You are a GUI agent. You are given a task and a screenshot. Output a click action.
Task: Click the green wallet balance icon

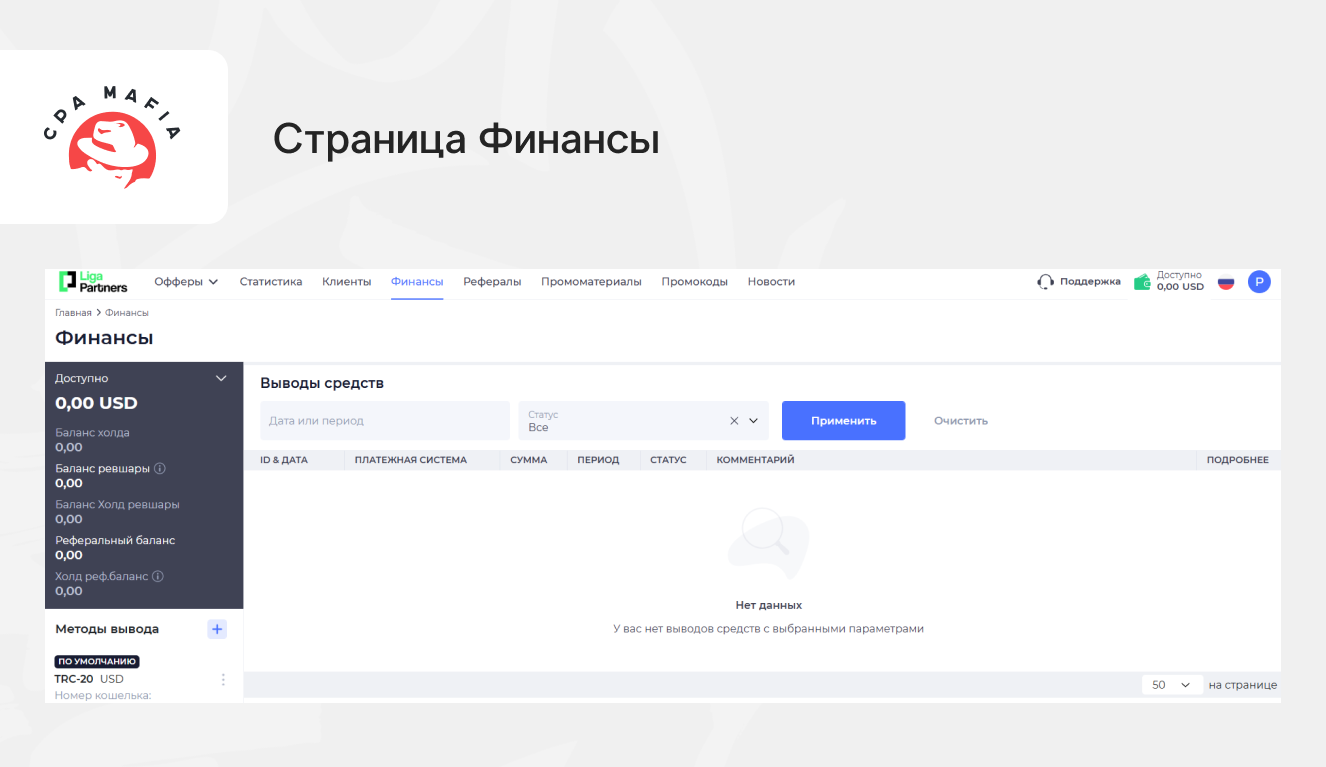[x=1142, y=282]
